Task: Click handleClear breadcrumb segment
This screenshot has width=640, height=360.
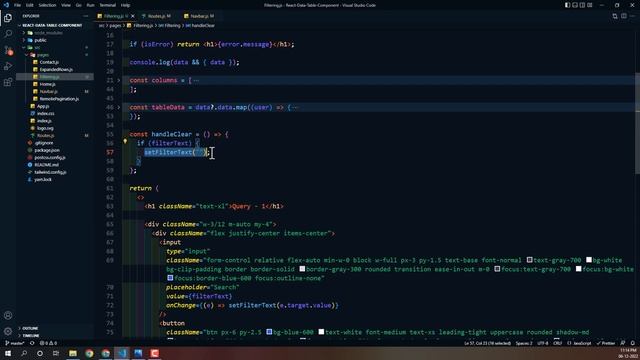Action: [x=200, y=25]
